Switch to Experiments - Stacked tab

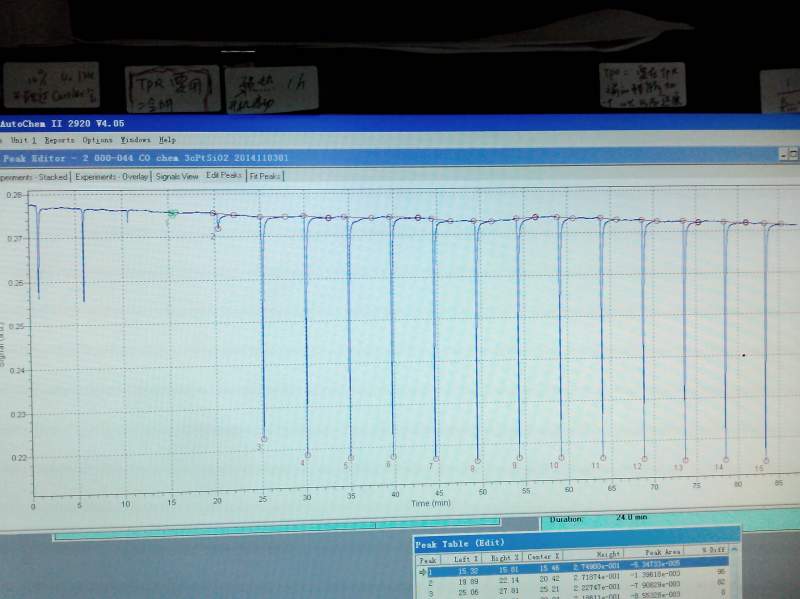tap(33, 177)
